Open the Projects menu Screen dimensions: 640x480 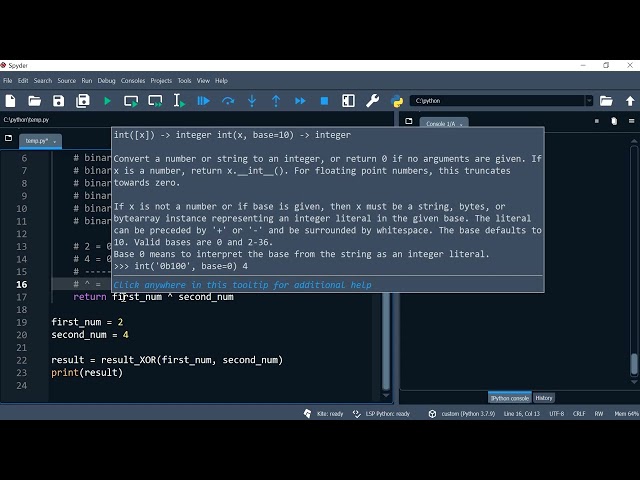pos(161,81)
